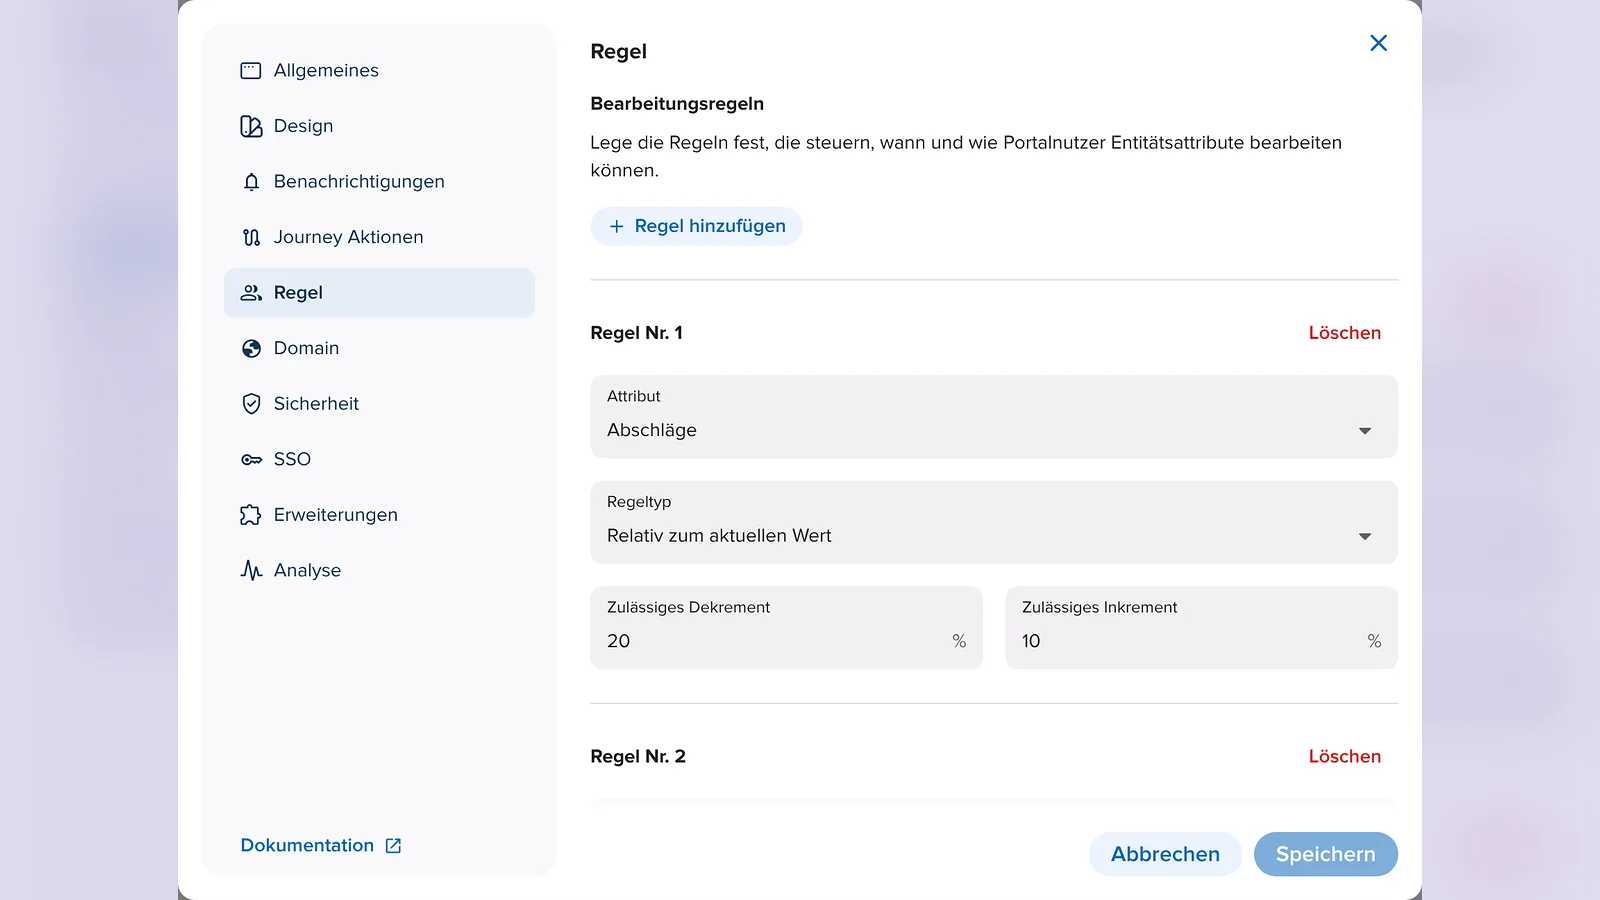
Task: Delete Regel Nr. 1 via Löschen
Action: (1344, 333)
